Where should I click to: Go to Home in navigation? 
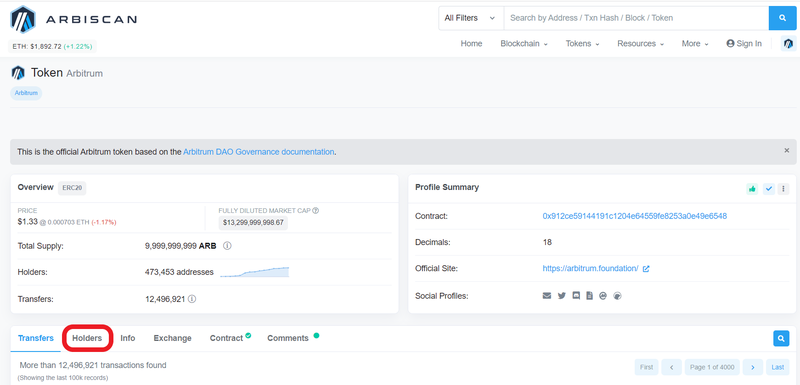click(471, 44)
